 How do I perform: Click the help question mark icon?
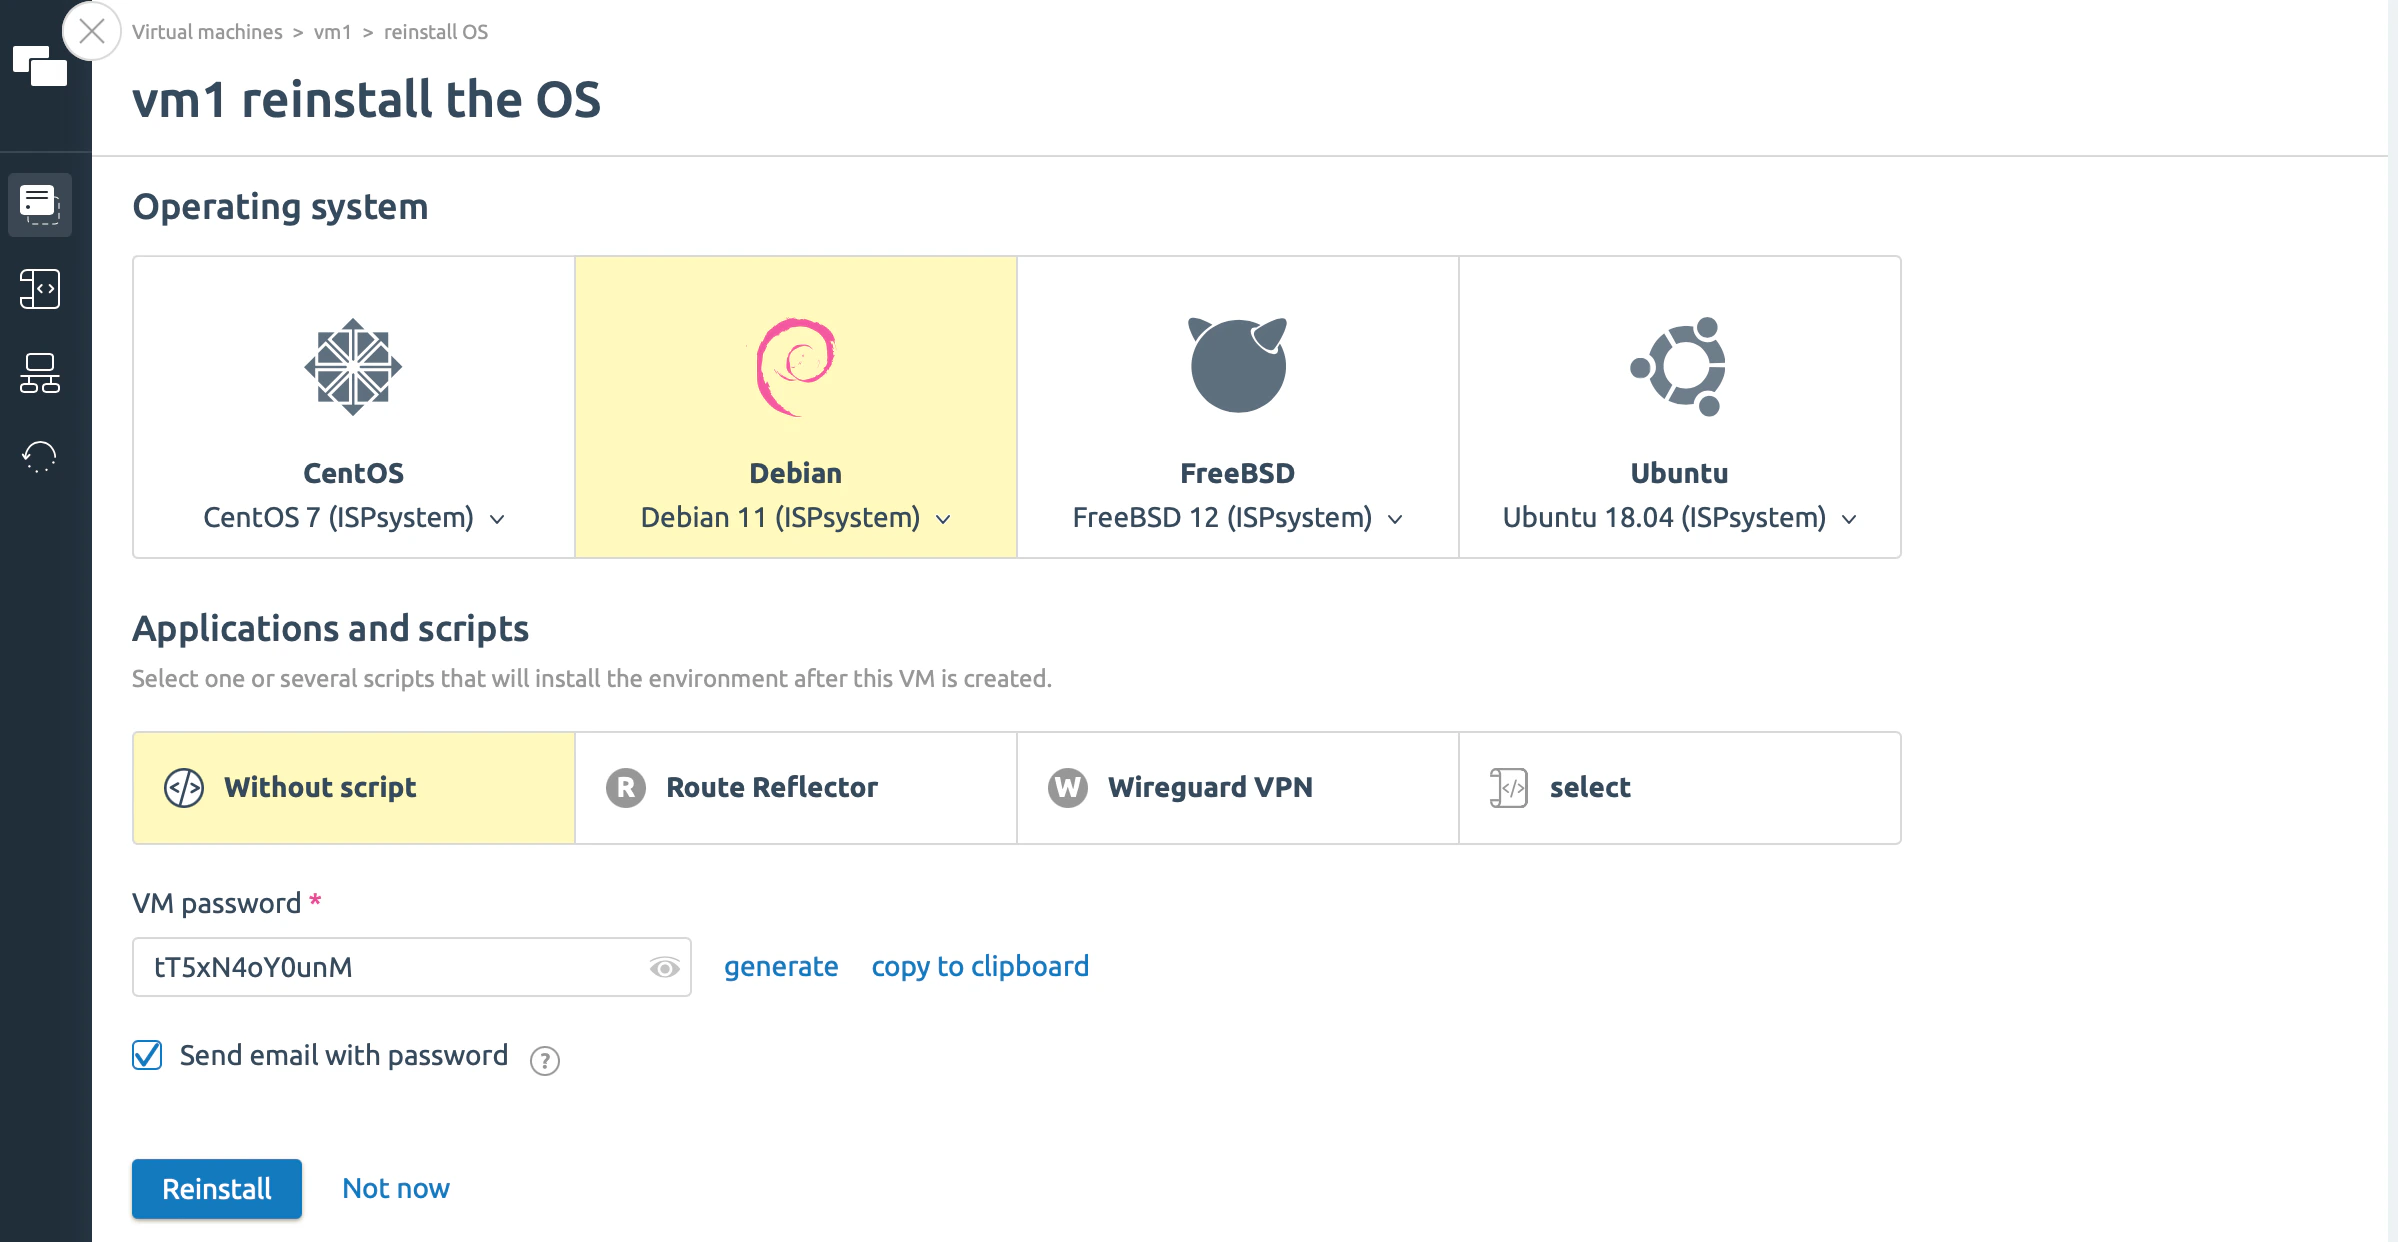pos(544,1060)
